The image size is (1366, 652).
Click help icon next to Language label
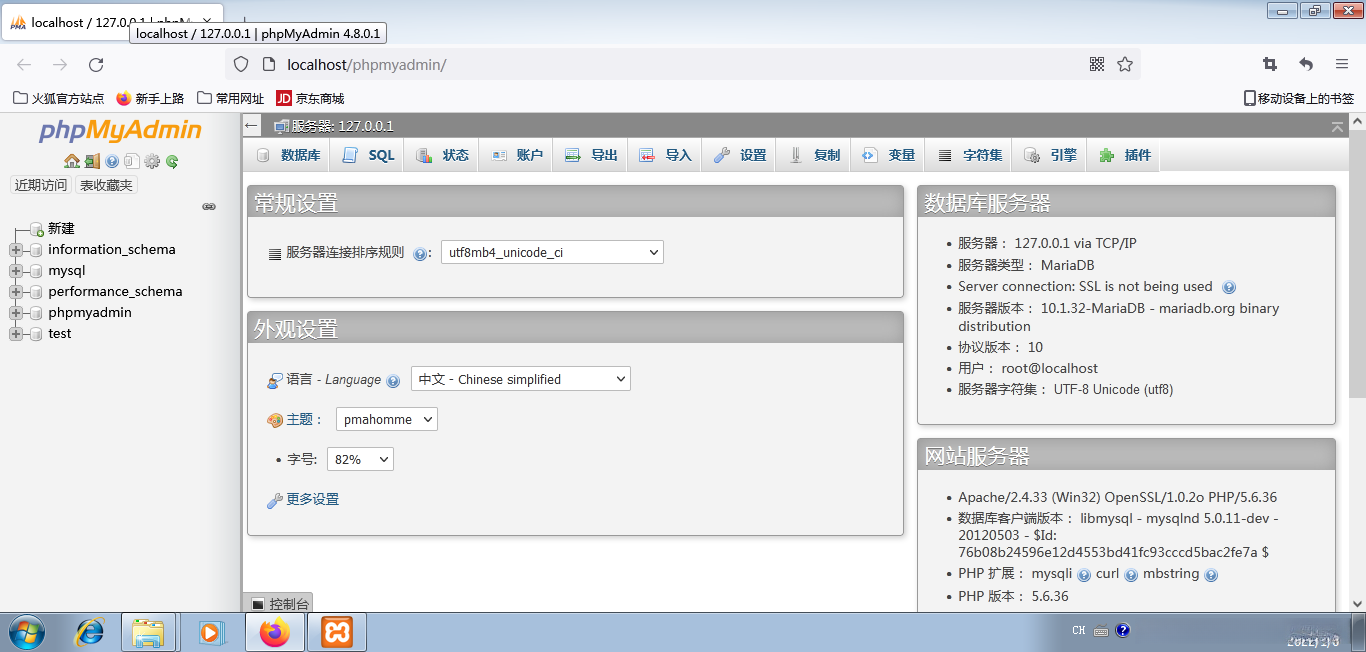pyautogui.click(x=393, y=381)
